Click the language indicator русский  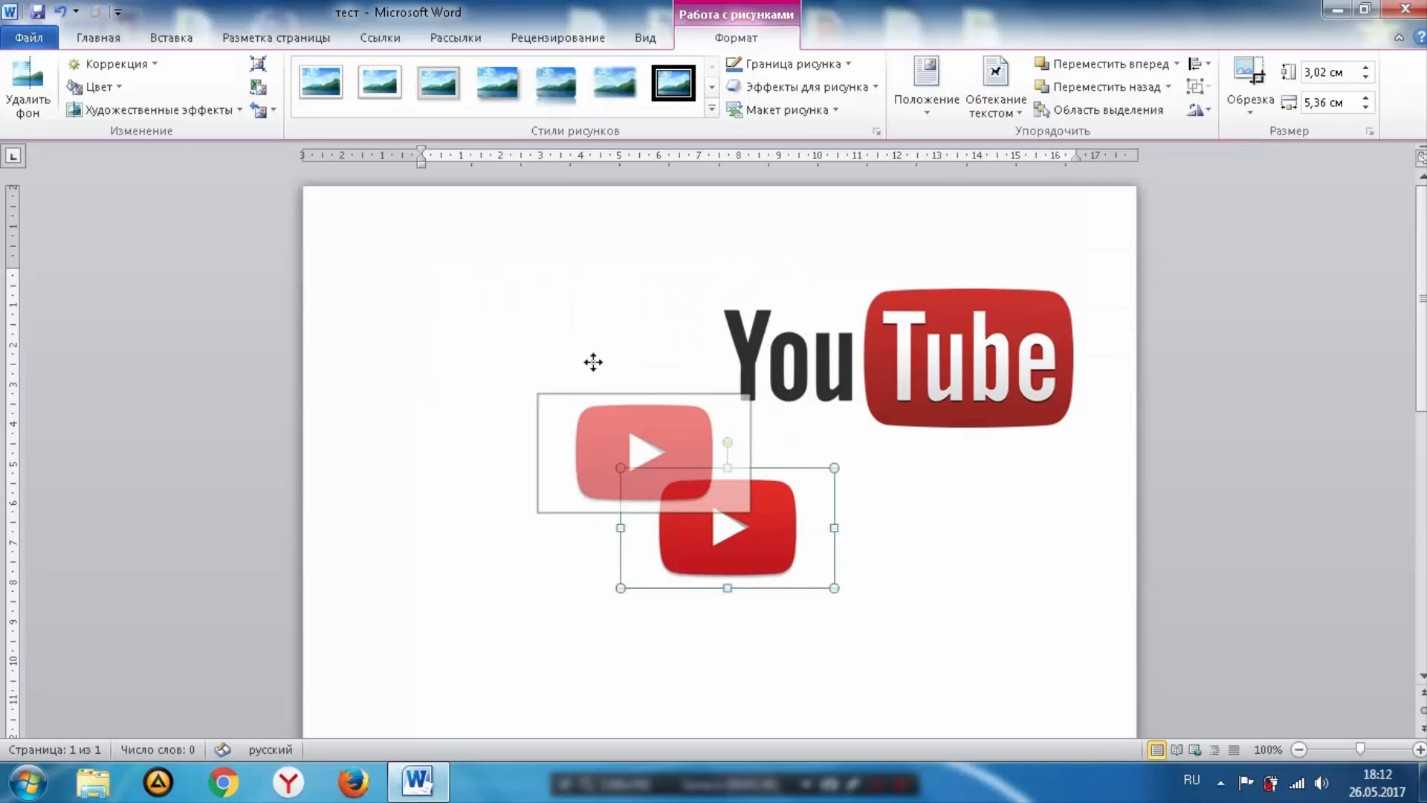point(270,750)
